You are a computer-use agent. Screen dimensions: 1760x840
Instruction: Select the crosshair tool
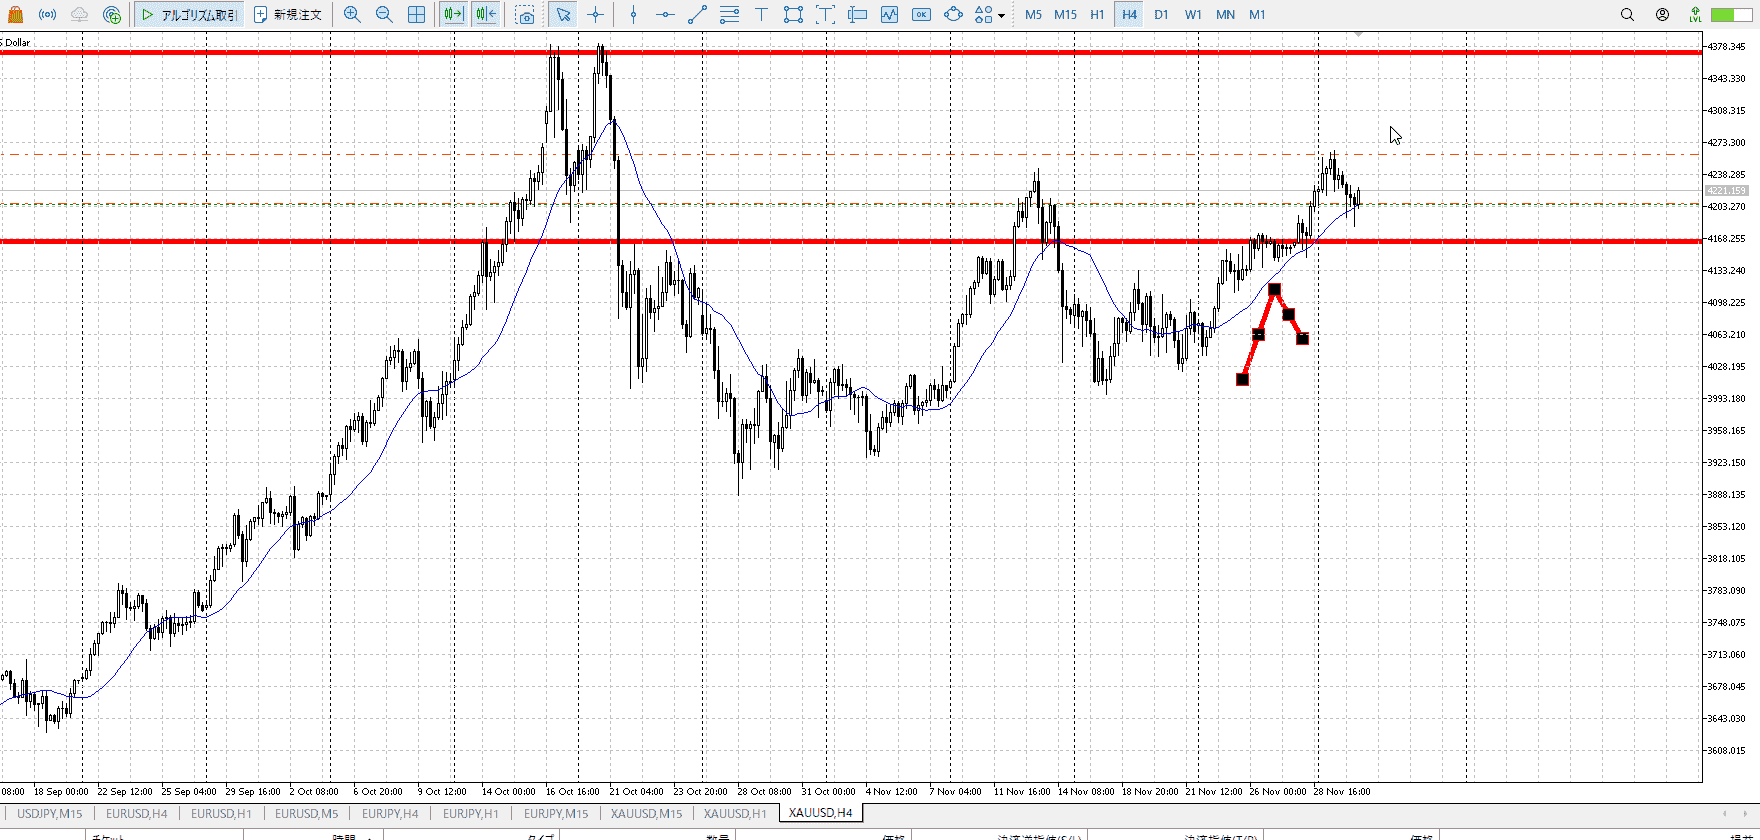596,15
